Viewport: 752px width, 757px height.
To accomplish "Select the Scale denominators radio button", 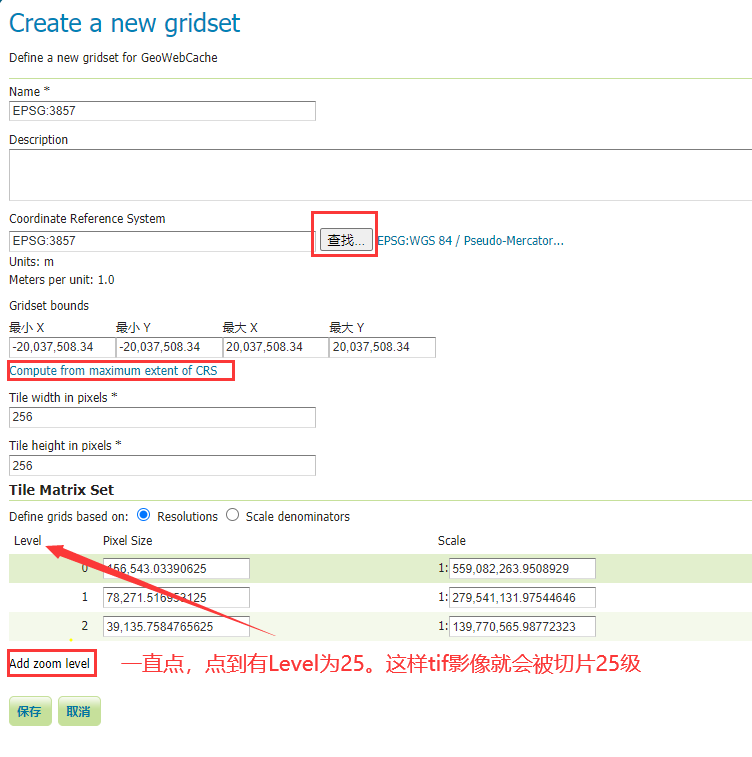I will click(233, 515).
